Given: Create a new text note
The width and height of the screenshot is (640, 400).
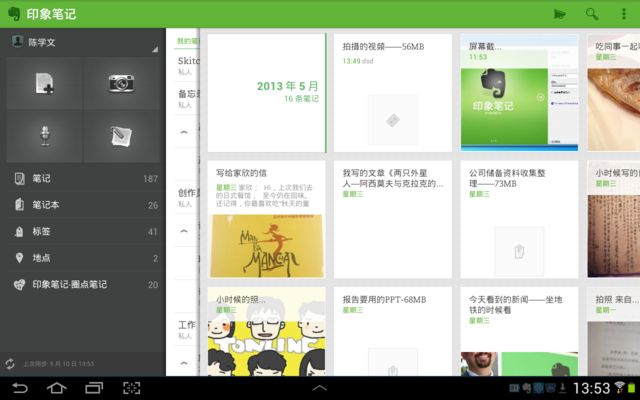Looking at the screenshot, I should pos(45,84).
